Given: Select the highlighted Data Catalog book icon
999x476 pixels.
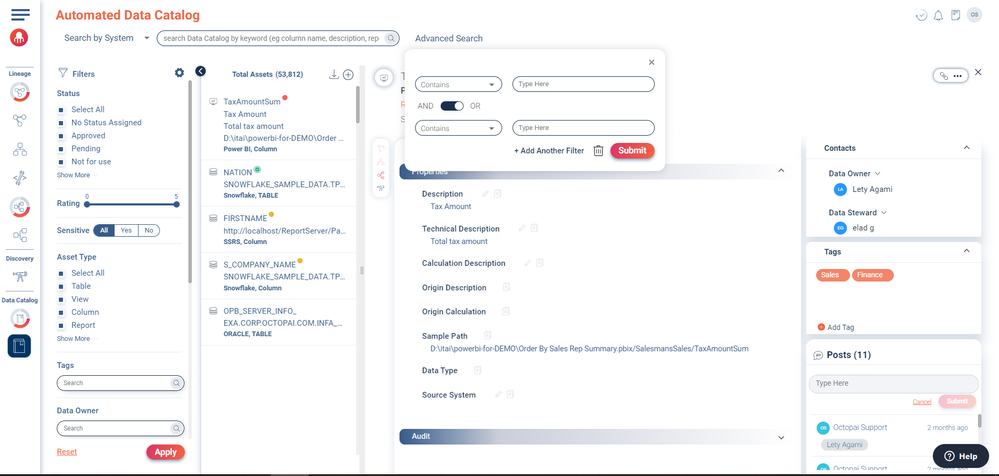Looking at the screenshot, I should 19,346.
